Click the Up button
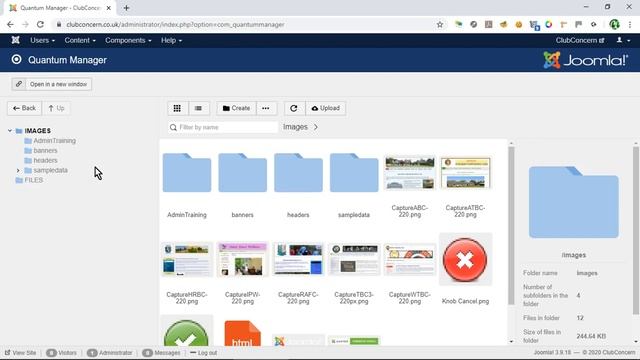 tap(56, 108)
